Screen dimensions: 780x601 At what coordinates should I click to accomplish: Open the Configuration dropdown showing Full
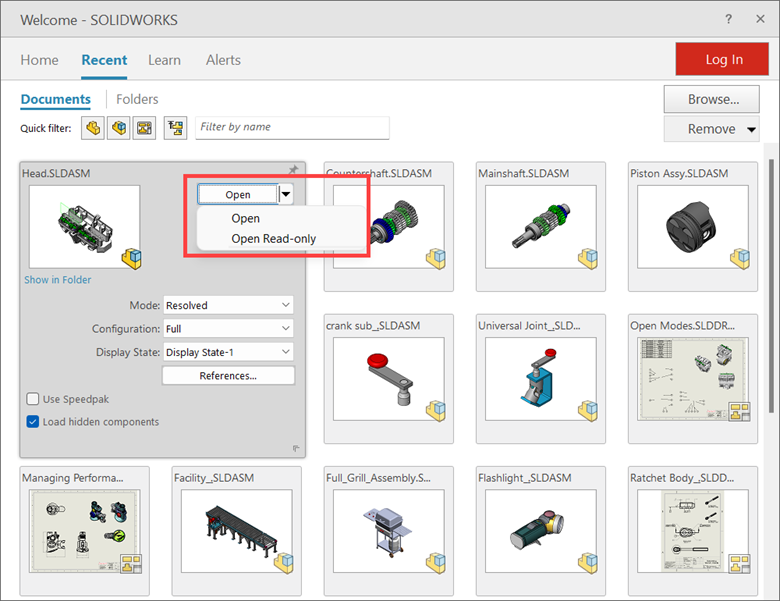point(228,328)
